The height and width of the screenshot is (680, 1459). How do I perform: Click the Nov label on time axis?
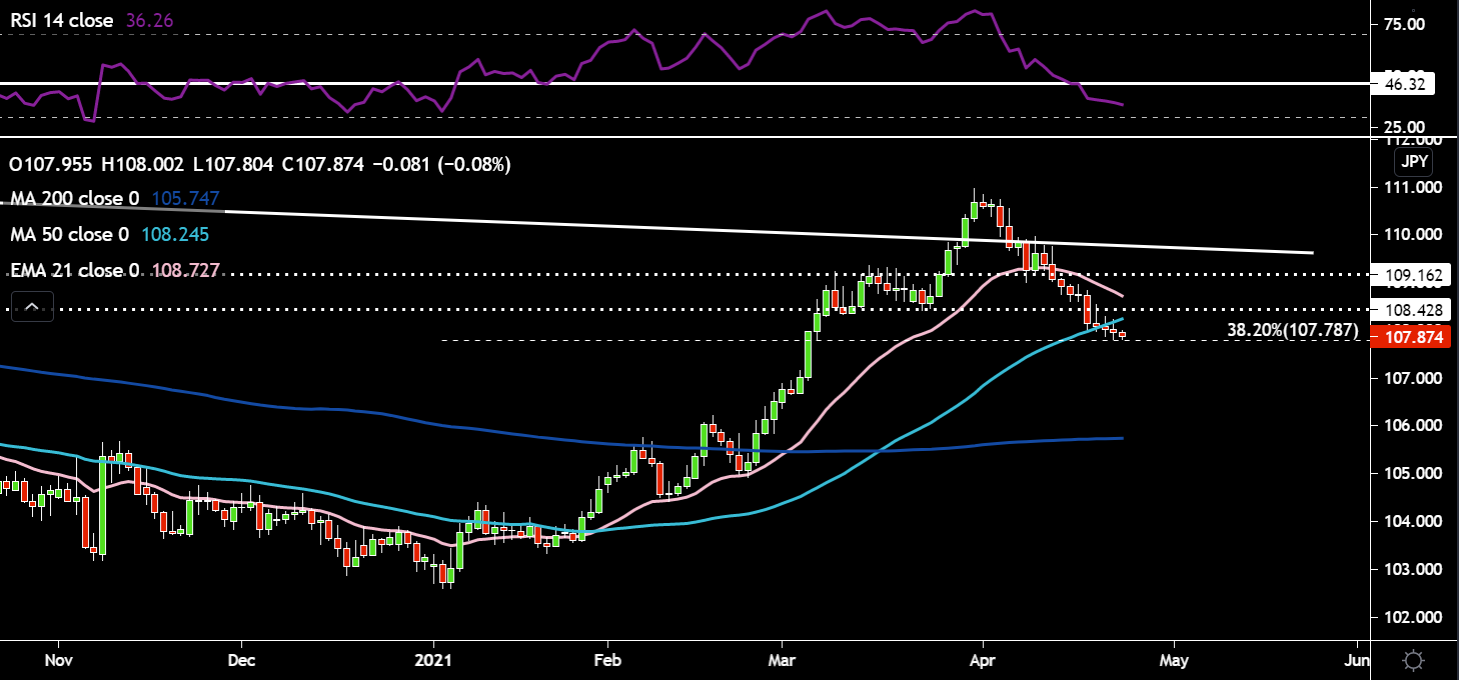(59, 660)
